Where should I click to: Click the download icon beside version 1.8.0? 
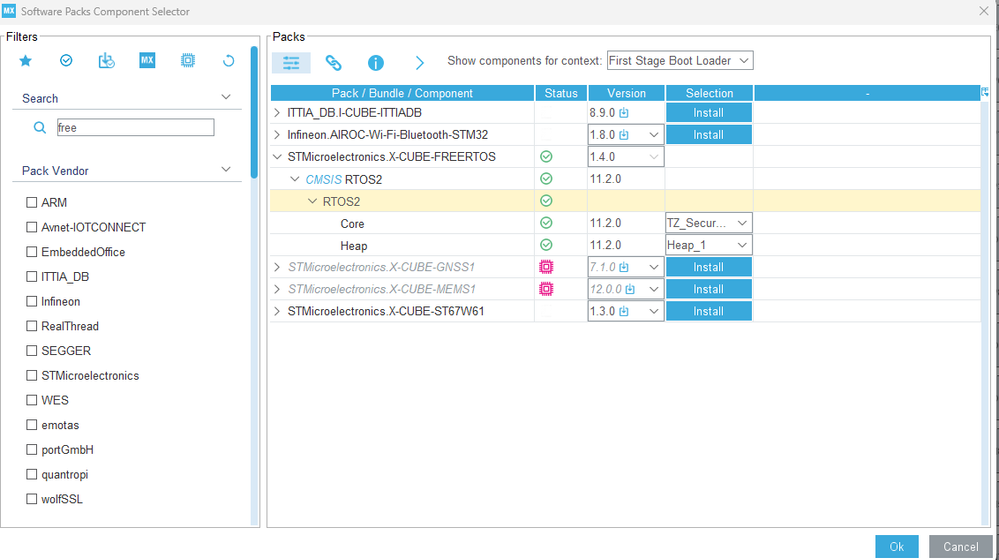coord(624,135)
